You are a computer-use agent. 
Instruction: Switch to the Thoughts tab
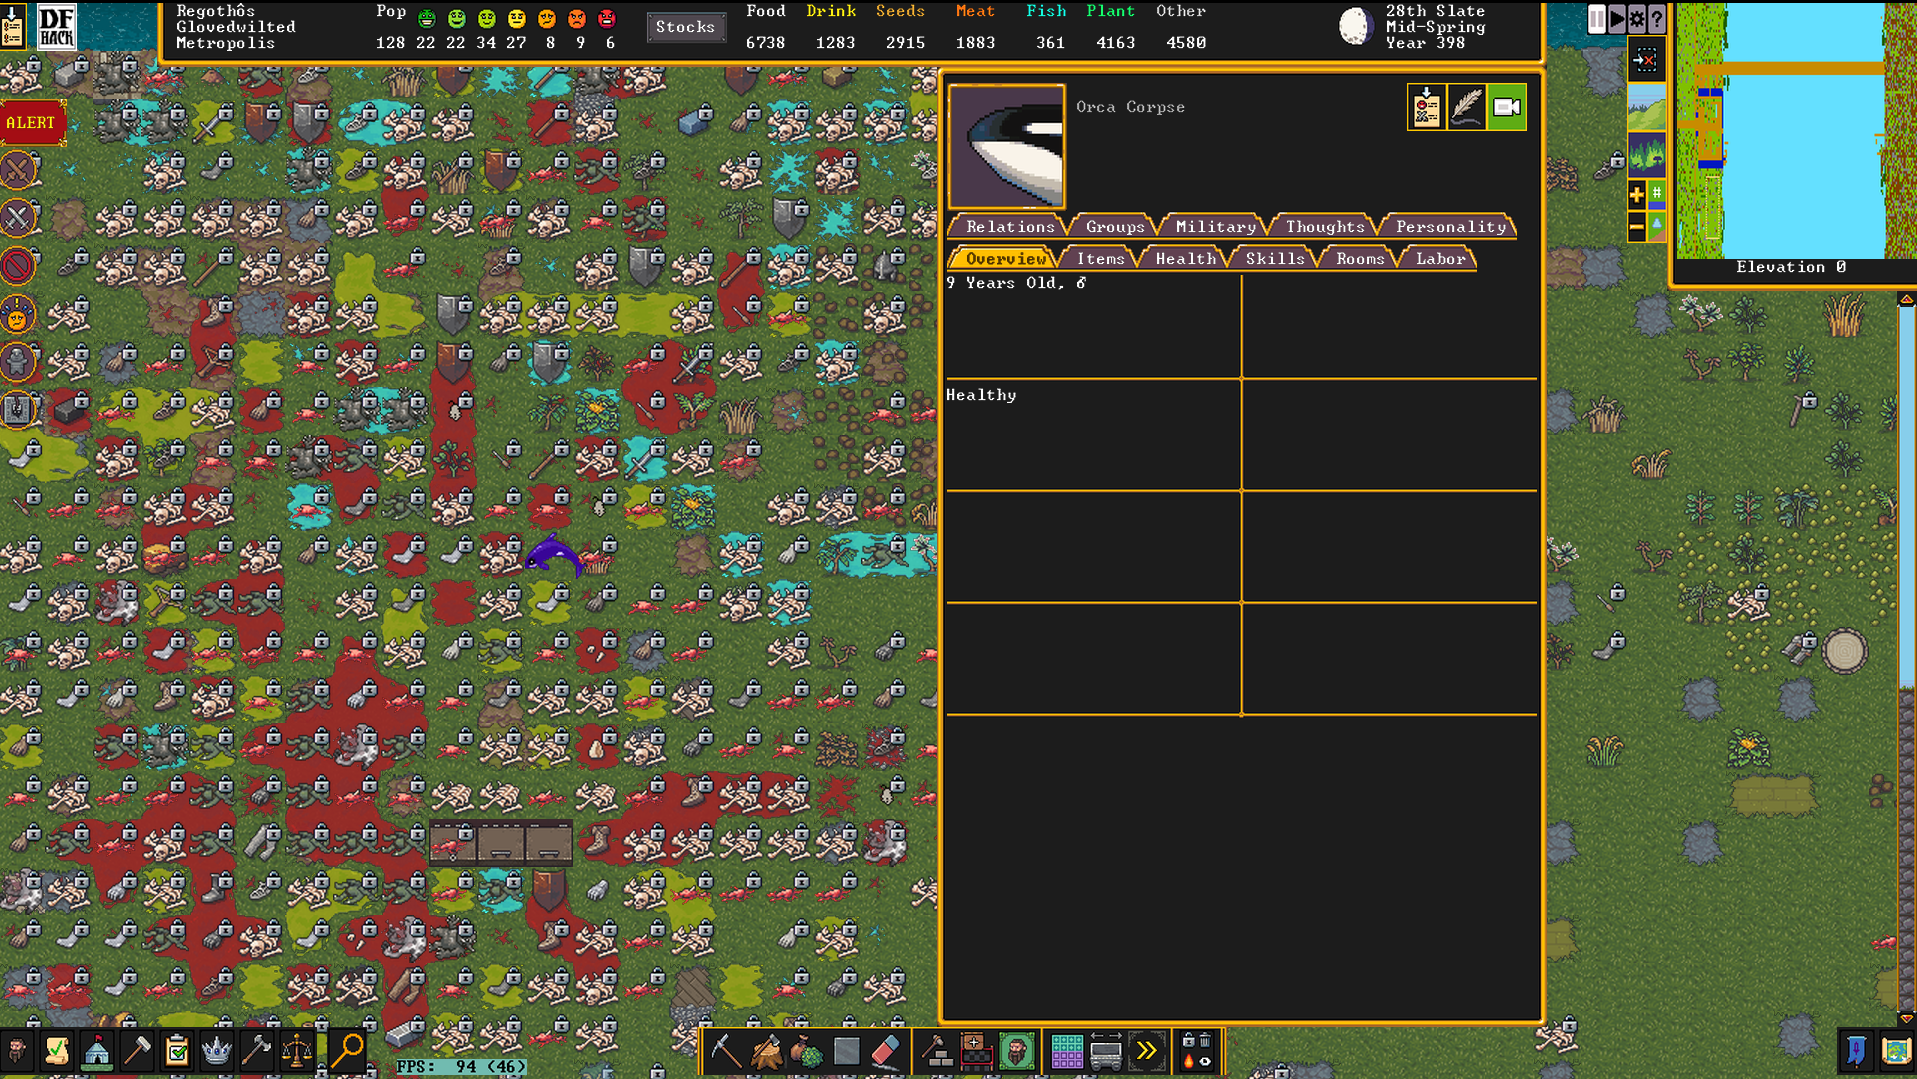tap(1325, 227)
